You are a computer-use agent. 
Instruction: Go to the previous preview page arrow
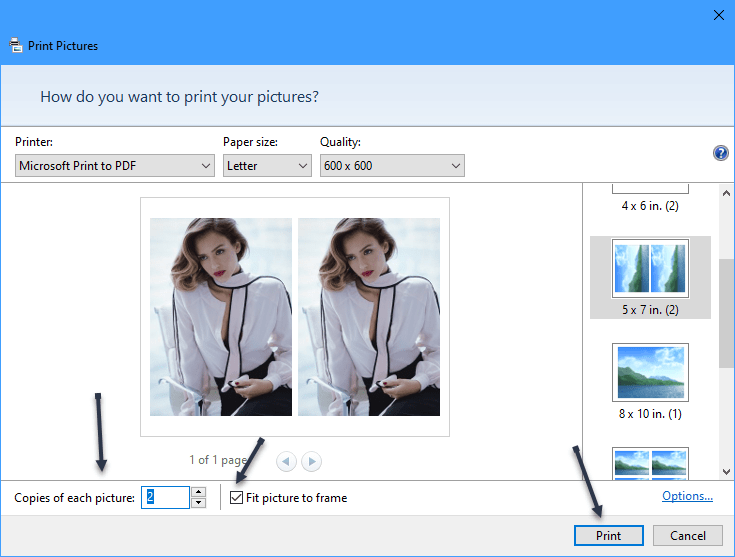(287, 461)
